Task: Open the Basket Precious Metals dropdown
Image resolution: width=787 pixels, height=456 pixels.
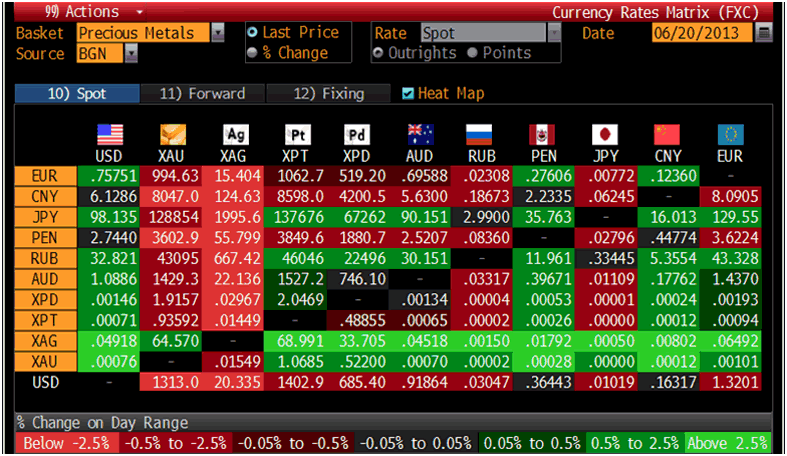Action: [218, 33]
